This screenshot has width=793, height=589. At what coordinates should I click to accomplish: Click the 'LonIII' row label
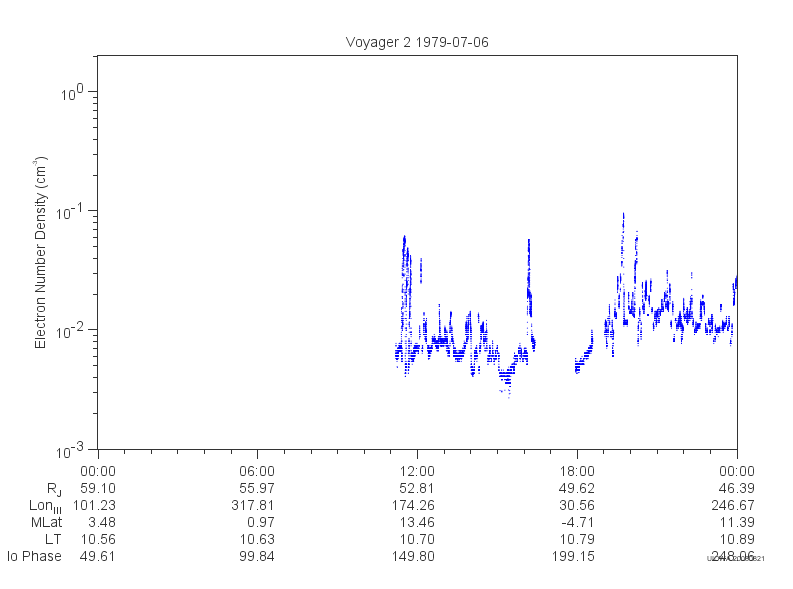(46, 506)
